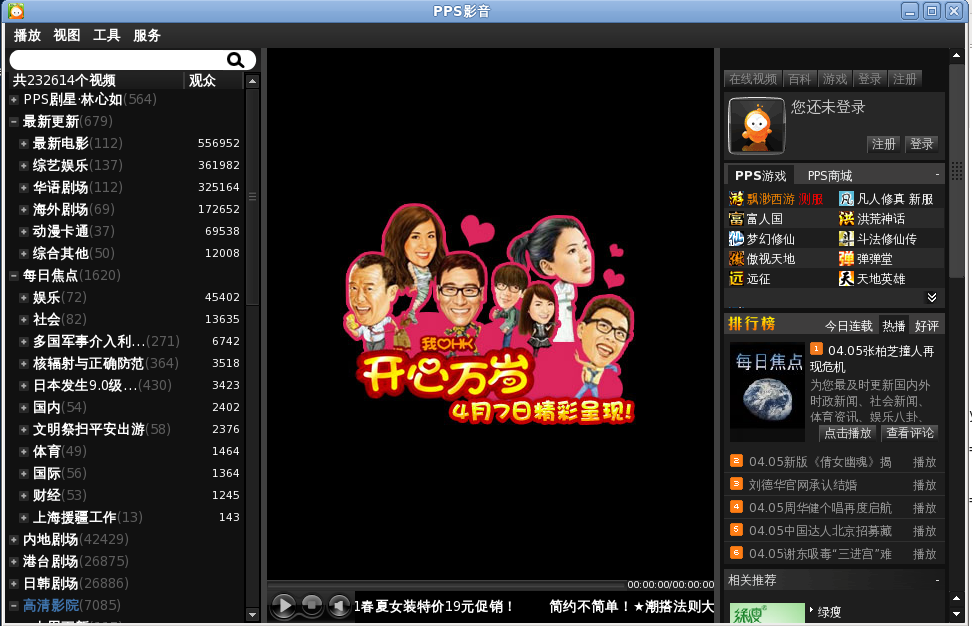Select the 今日连载 ranking tab
The image size is (972, 626).
point(848,326)
